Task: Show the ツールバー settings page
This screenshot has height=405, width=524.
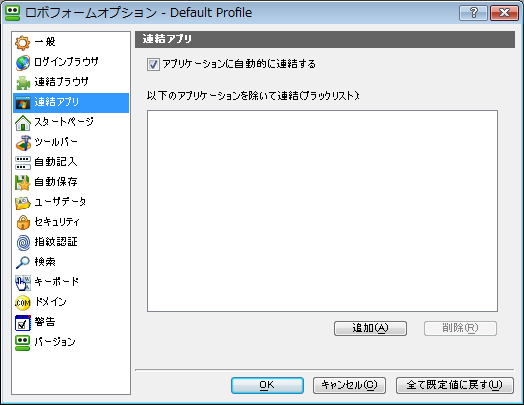Action: [56, 142]
